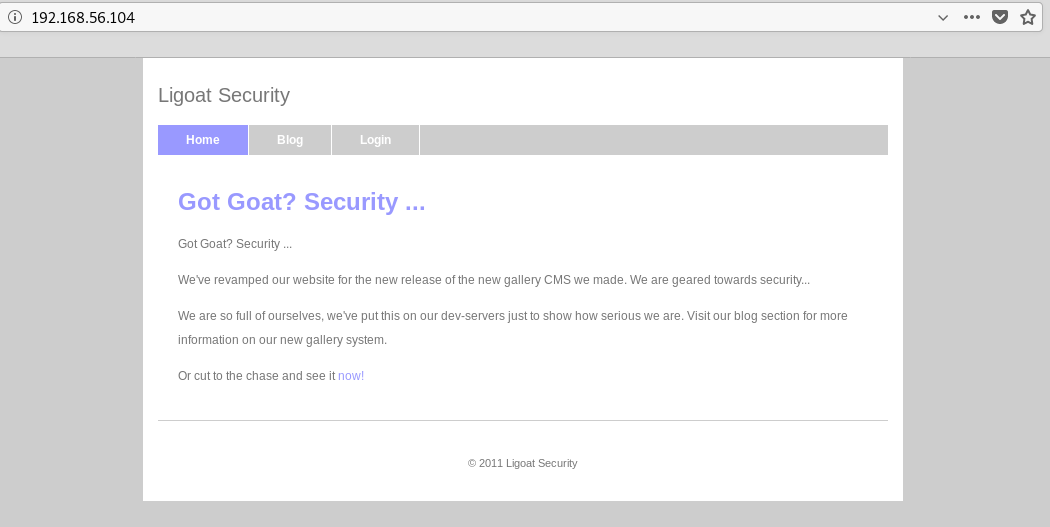
Task: Click the Ligoat Security site title
Action: click(x=224, y=95)
